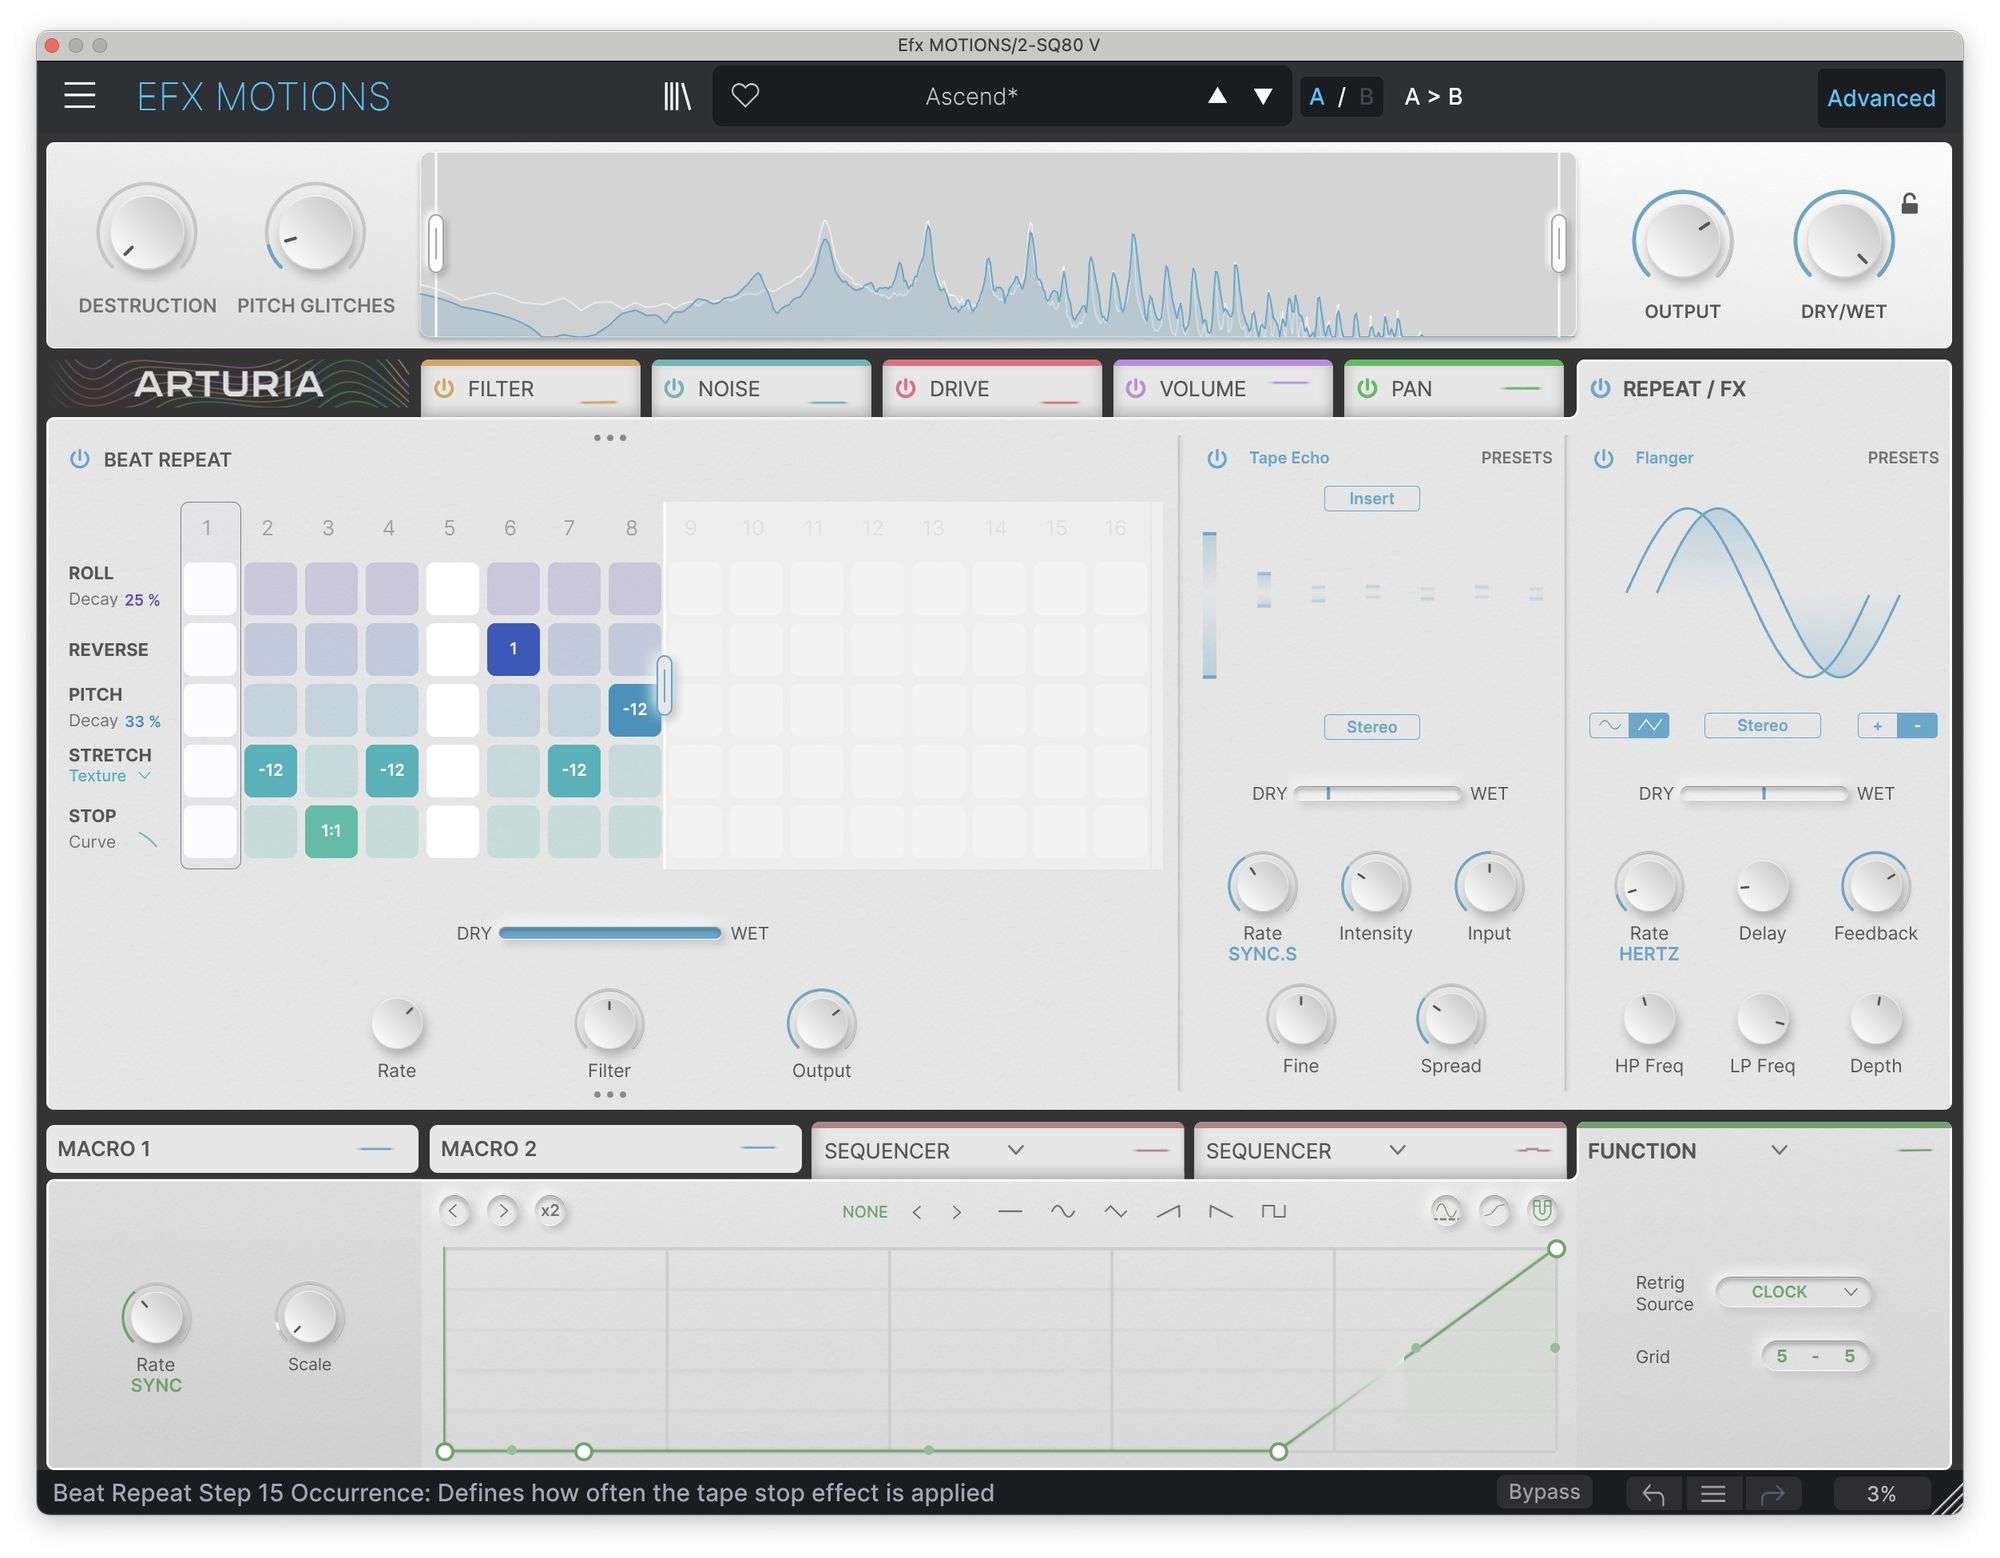
Task: Click the Dry/Wet lock icon
Action: (x=1909, y=204)
